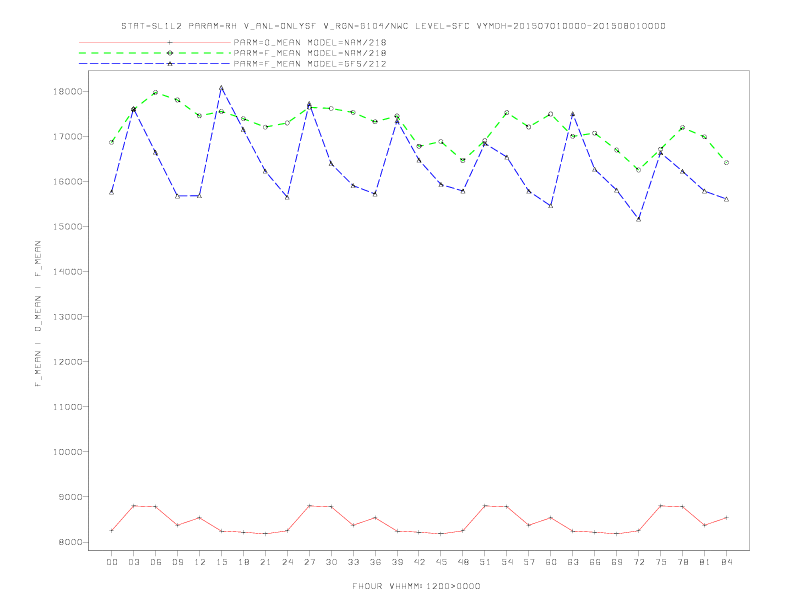Click y-axis tick label 9000
The image size is (792, 612).
point(70,497)
